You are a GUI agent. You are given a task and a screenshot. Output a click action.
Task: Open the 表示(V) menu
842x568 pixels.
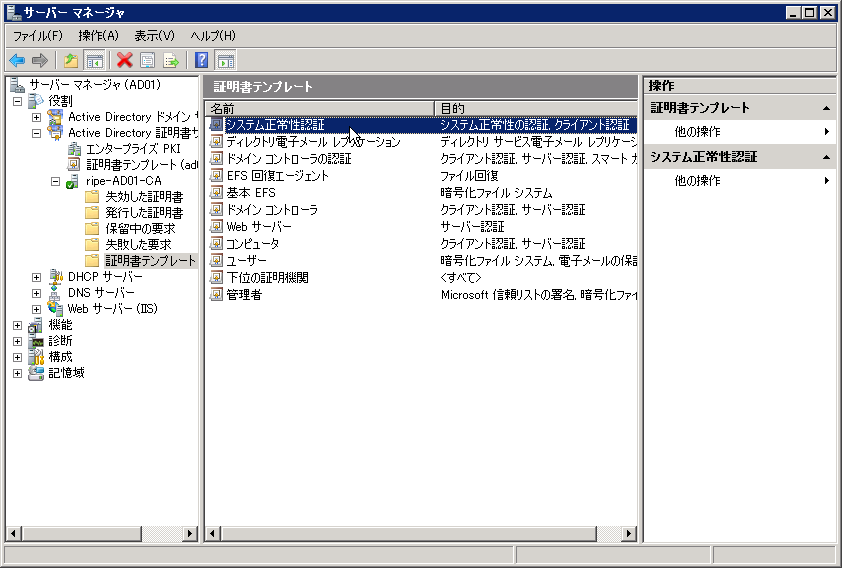click(x=154, y=36)
